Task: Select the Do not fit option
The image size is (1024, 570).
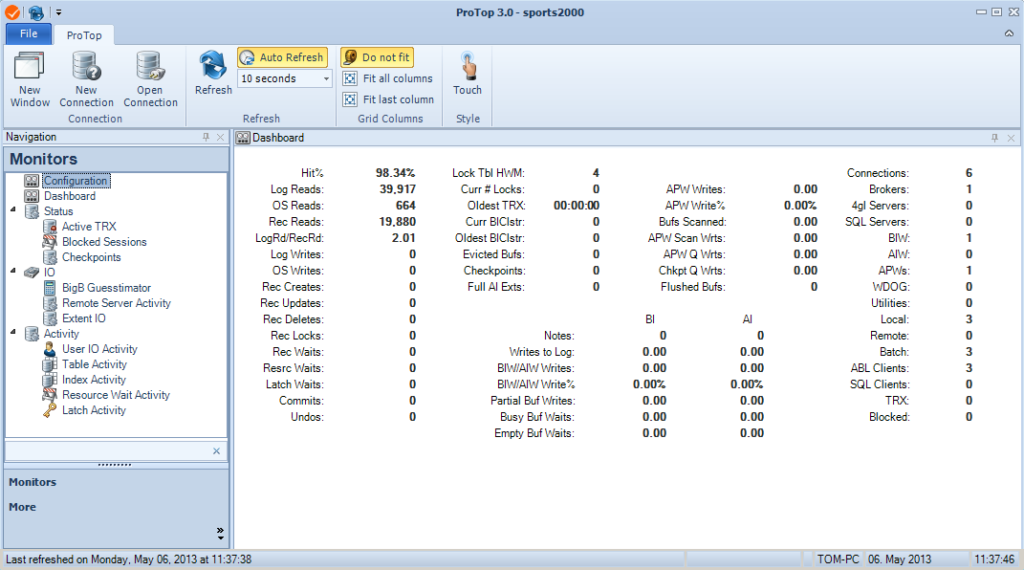Action: pos(377,57)
